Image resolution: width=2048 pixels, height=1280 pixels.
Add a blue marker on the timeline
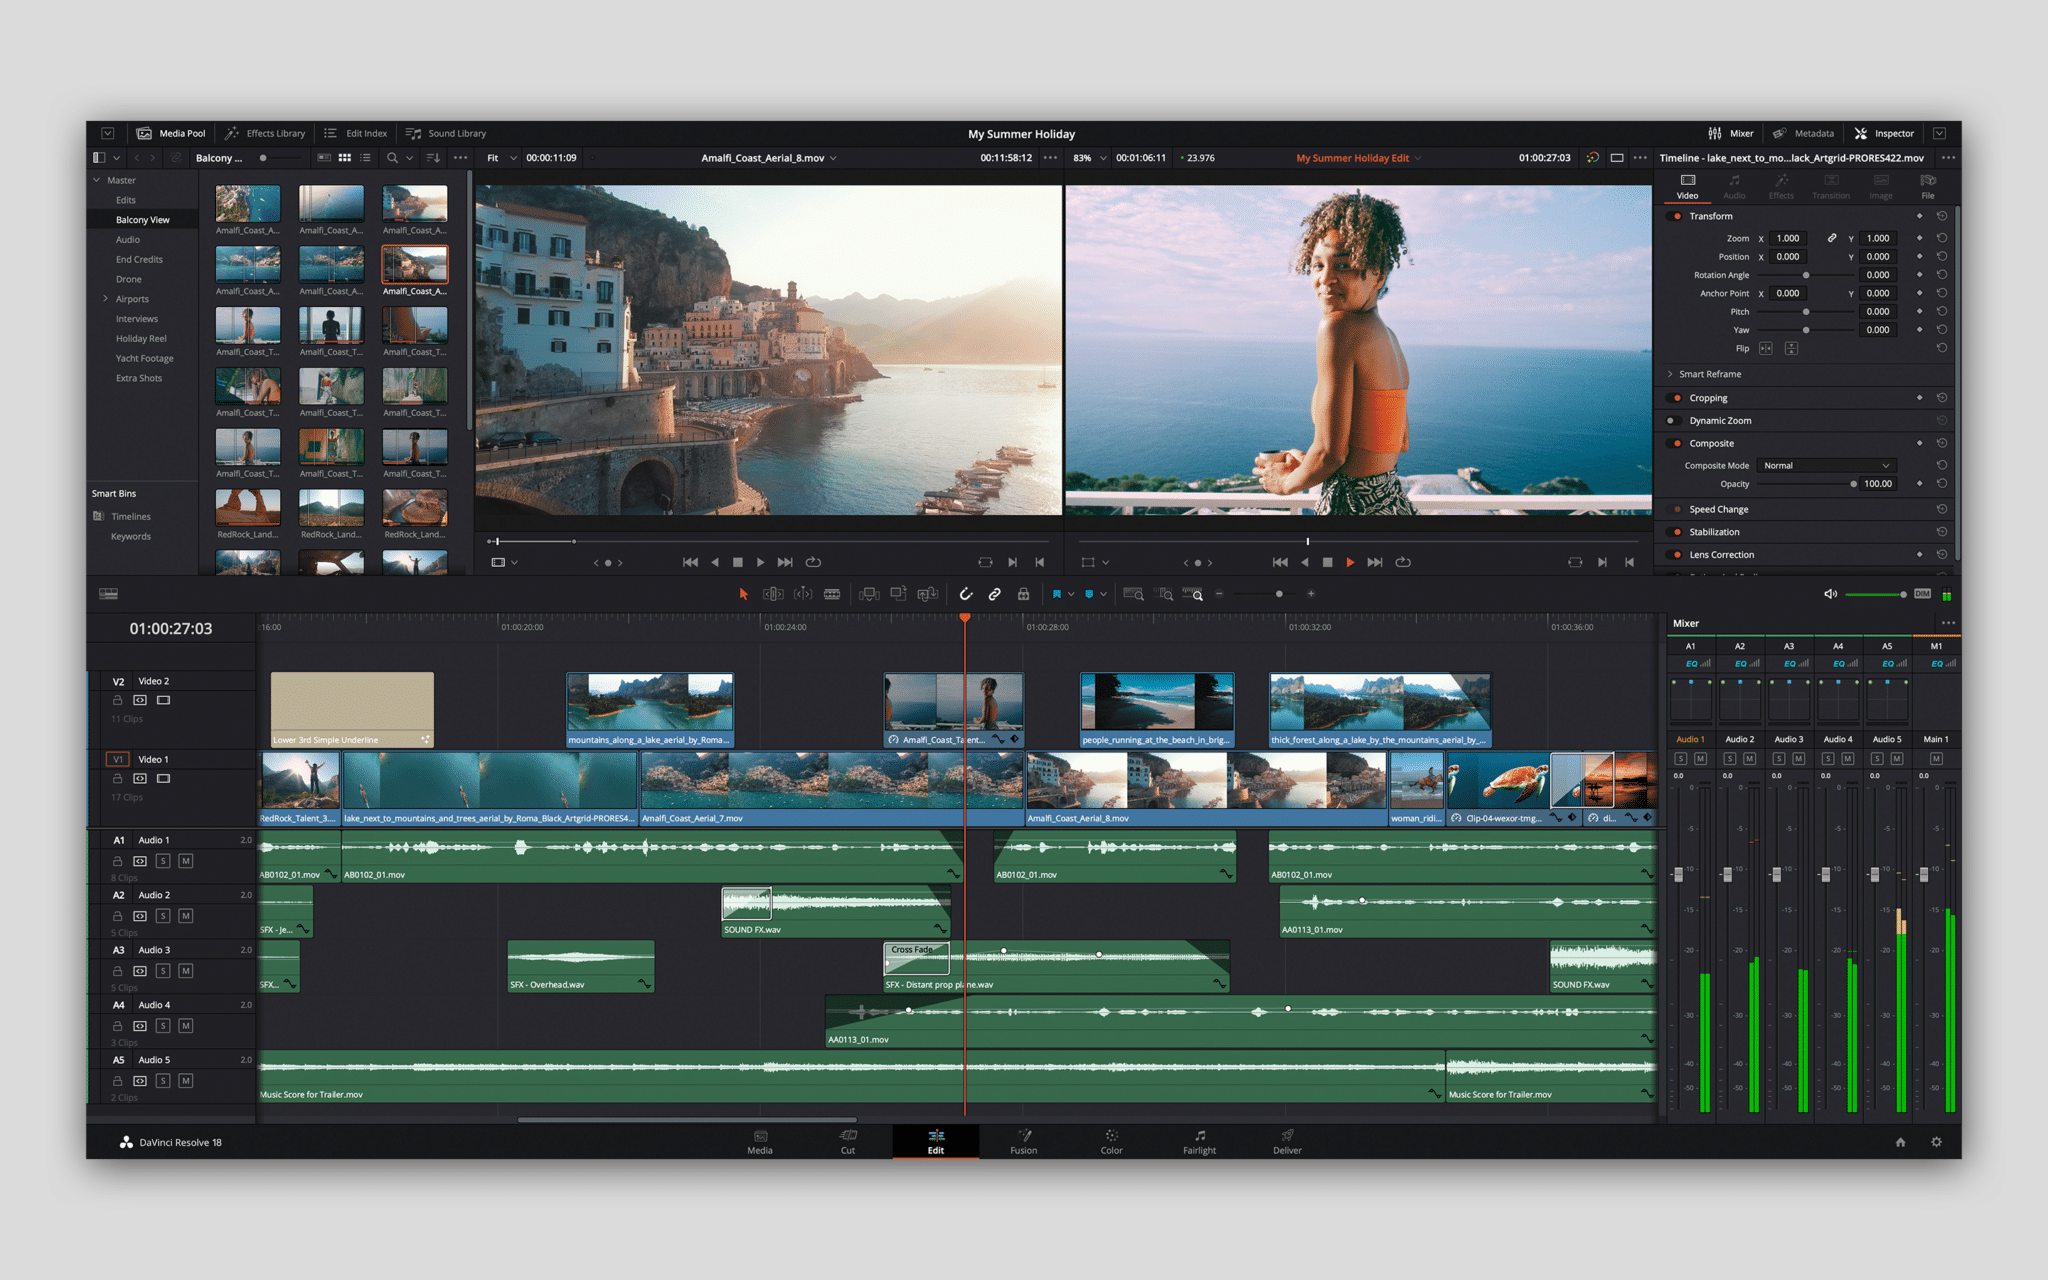point(1089,594)
